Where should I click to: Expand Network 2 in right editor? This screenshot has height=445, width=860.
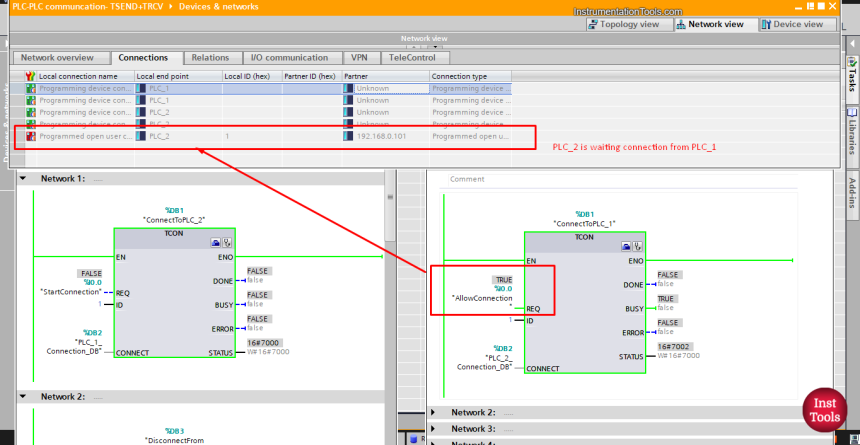[x=433, y=412]
